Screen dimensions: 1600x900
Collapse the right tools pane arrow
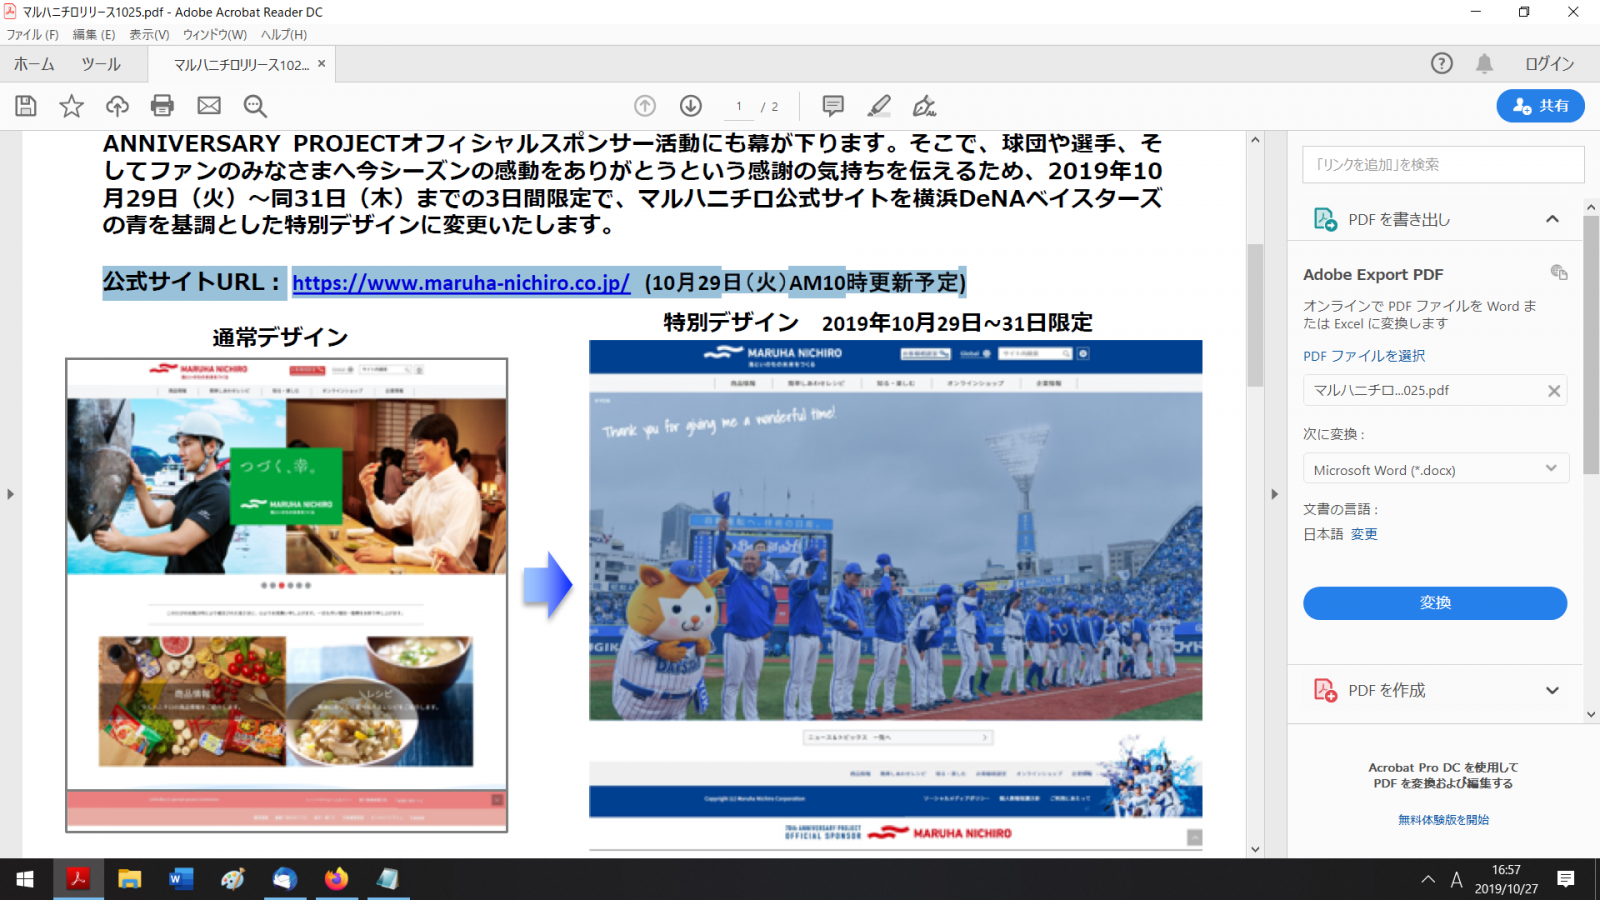point(1274,494)
